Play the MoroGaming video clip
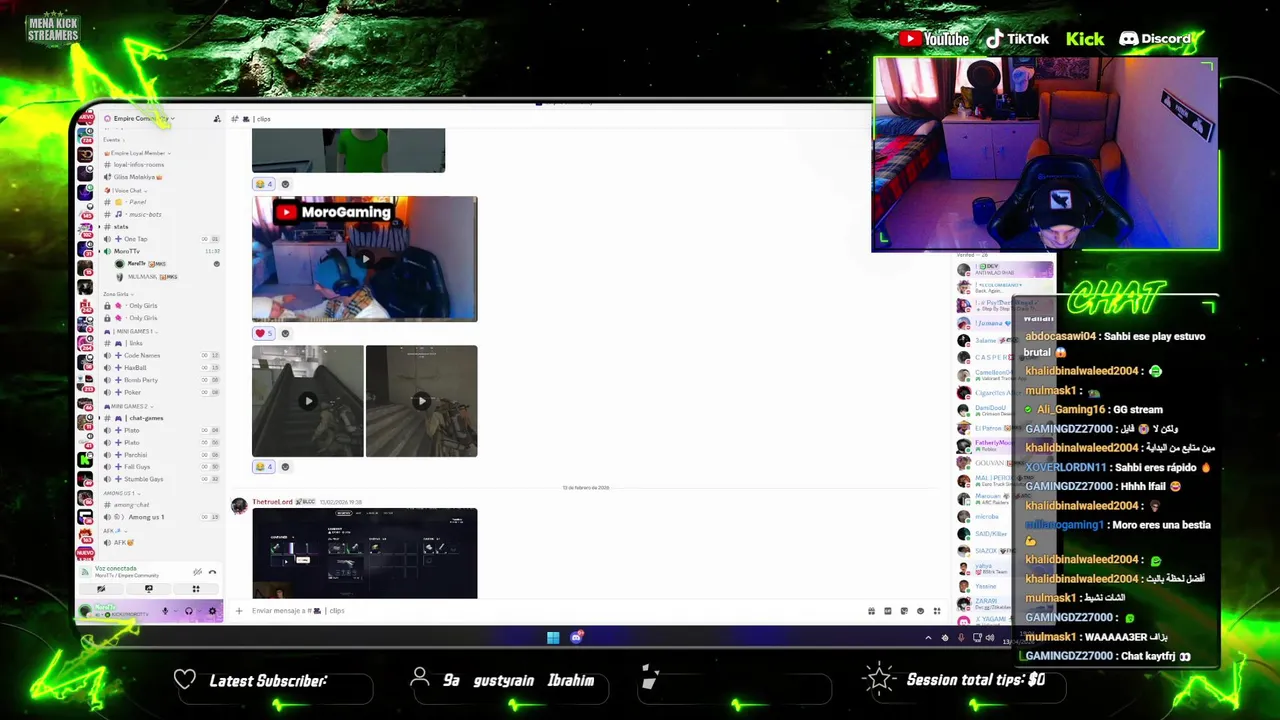Viewport: 1280px width, 720px height. 365,259
